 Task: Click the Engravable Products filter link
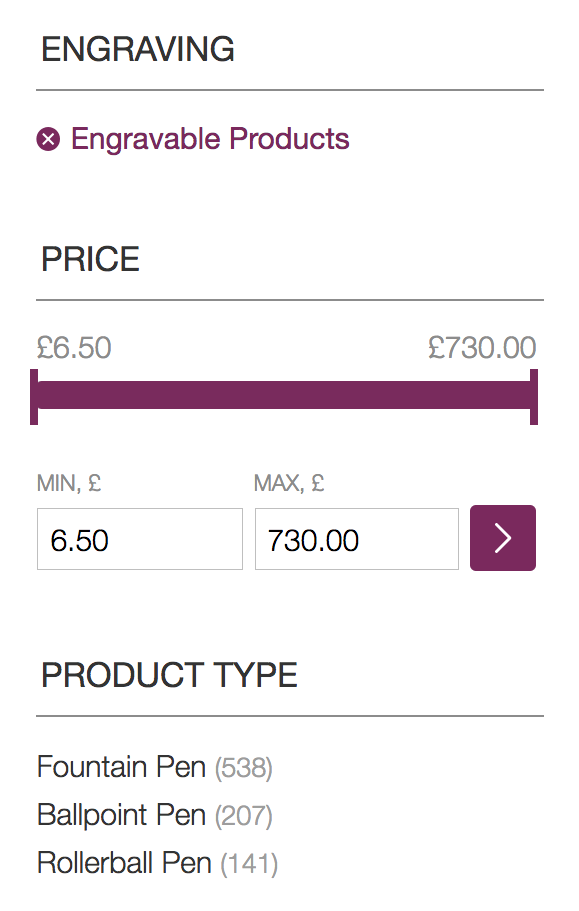coord(210,139)
